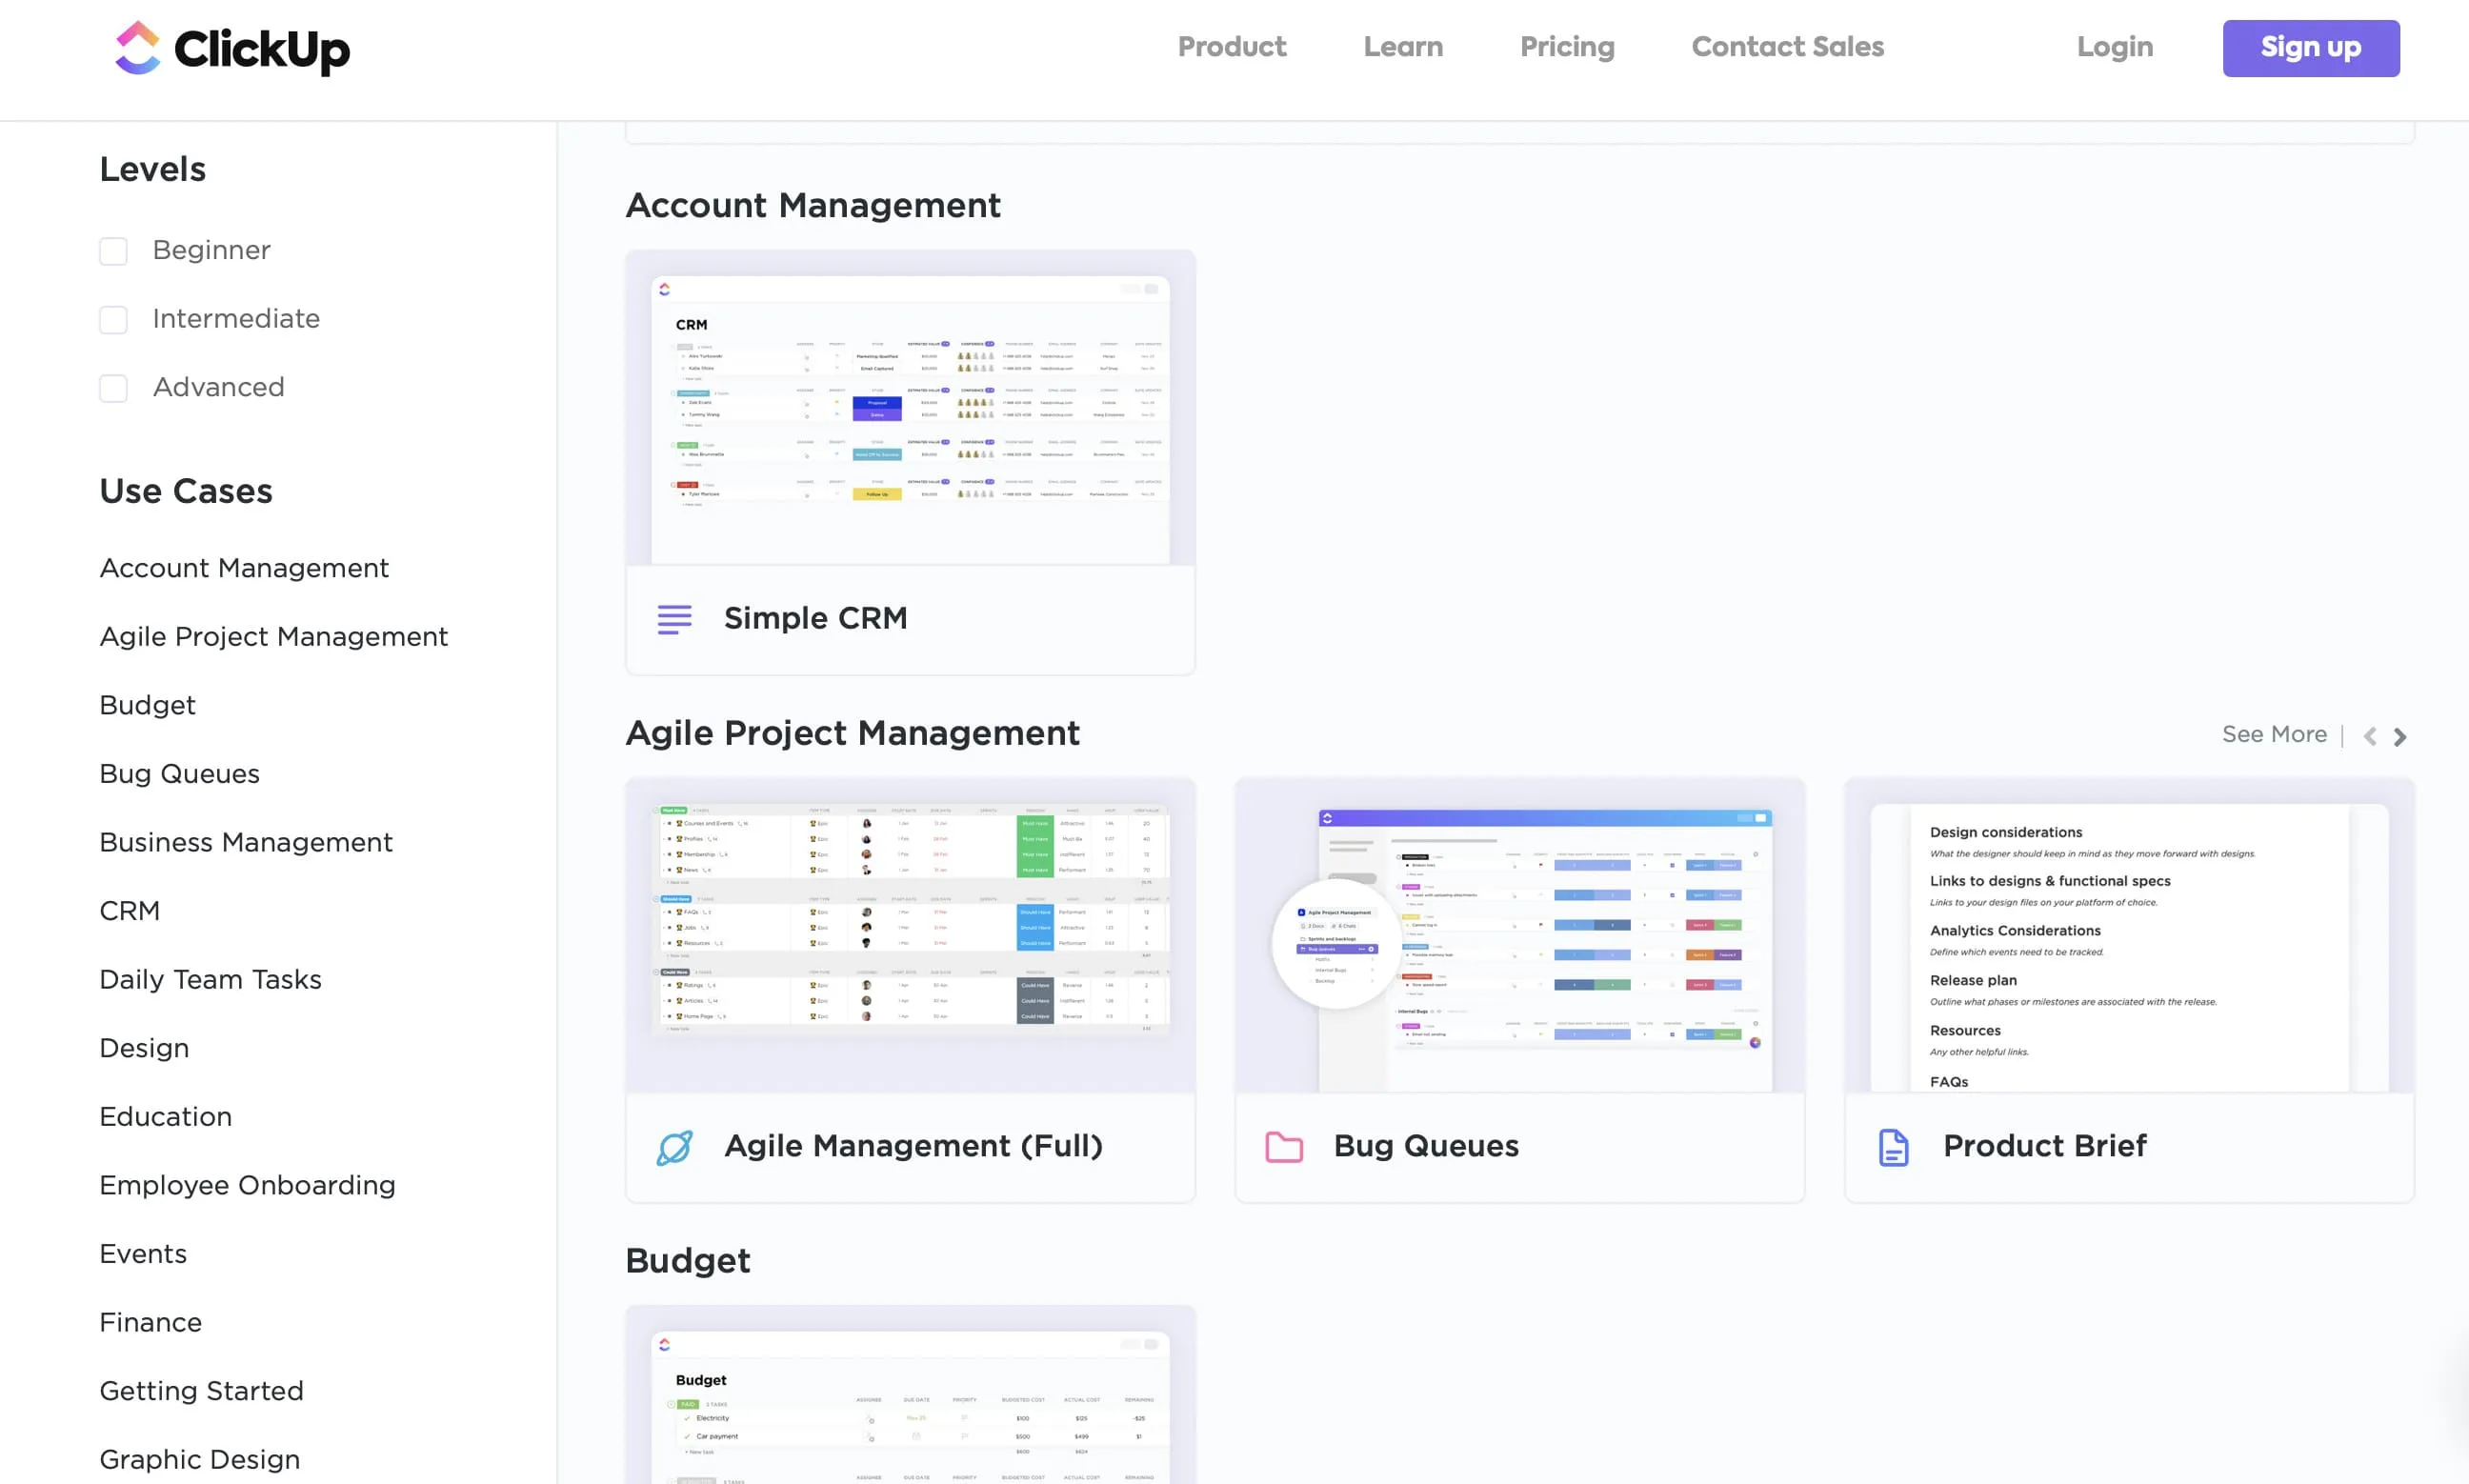Toggle the Advanced level checkbox
Screen dimensions: 2469x1484
(114, 386)
